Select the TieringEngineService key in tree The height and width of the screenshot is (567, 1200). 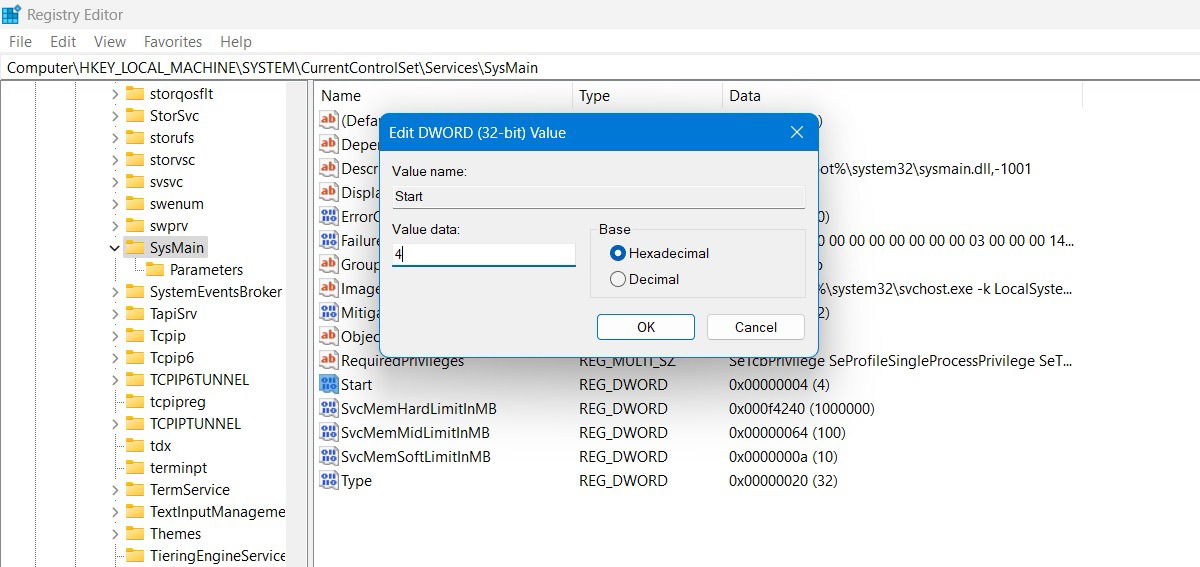click(217, 556)
